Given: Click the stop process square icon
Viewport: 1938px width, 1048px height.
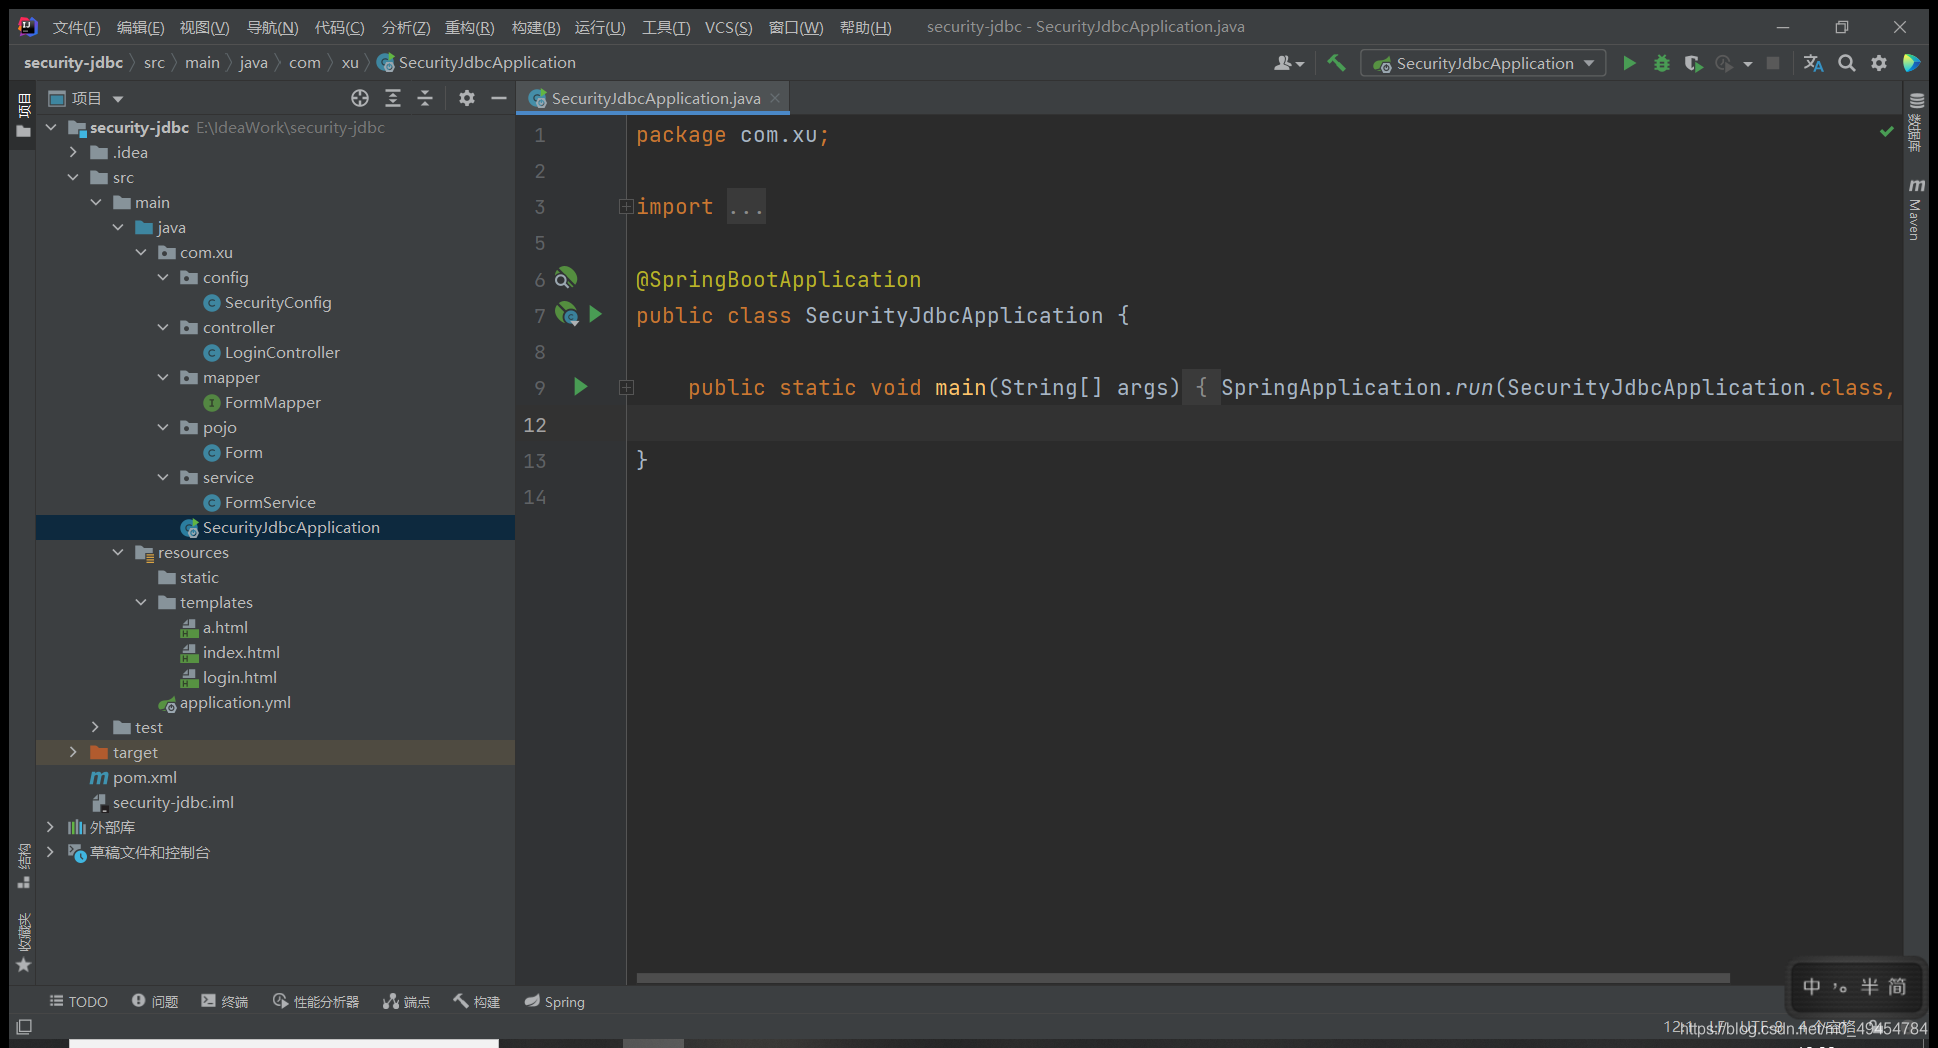Looking at the screenshot, I should pos(1773,63).
